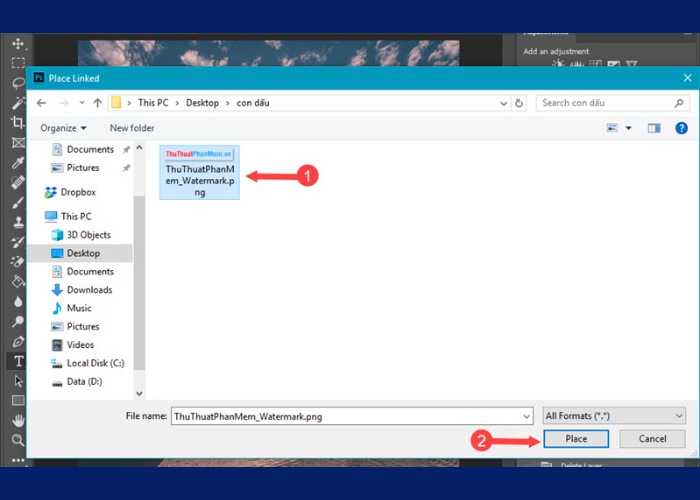Select the ThuThuatPhanMem_Watermark.png file thumbnail
This screenshot has height=500, width=700.
click(x=199, y=172)
